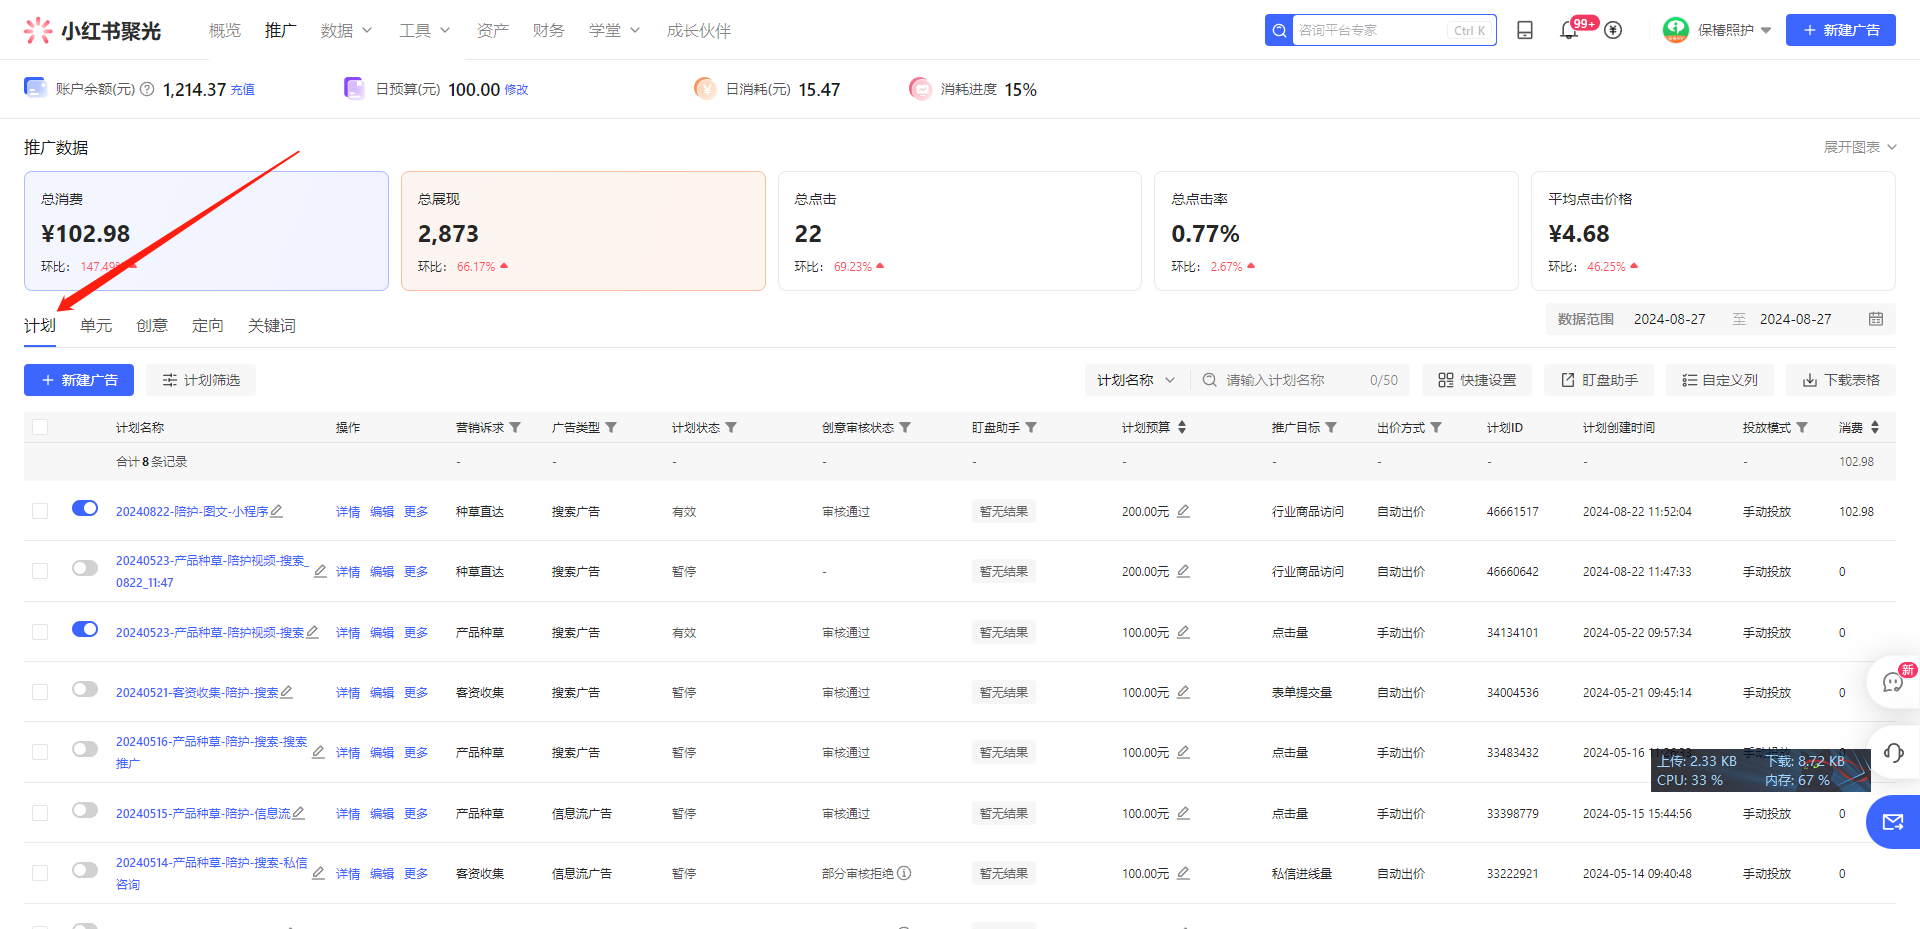Screen dimensions: 1920x929
Task: Click 请输入计划名称 search field
Action: (x=1300, y=380)
